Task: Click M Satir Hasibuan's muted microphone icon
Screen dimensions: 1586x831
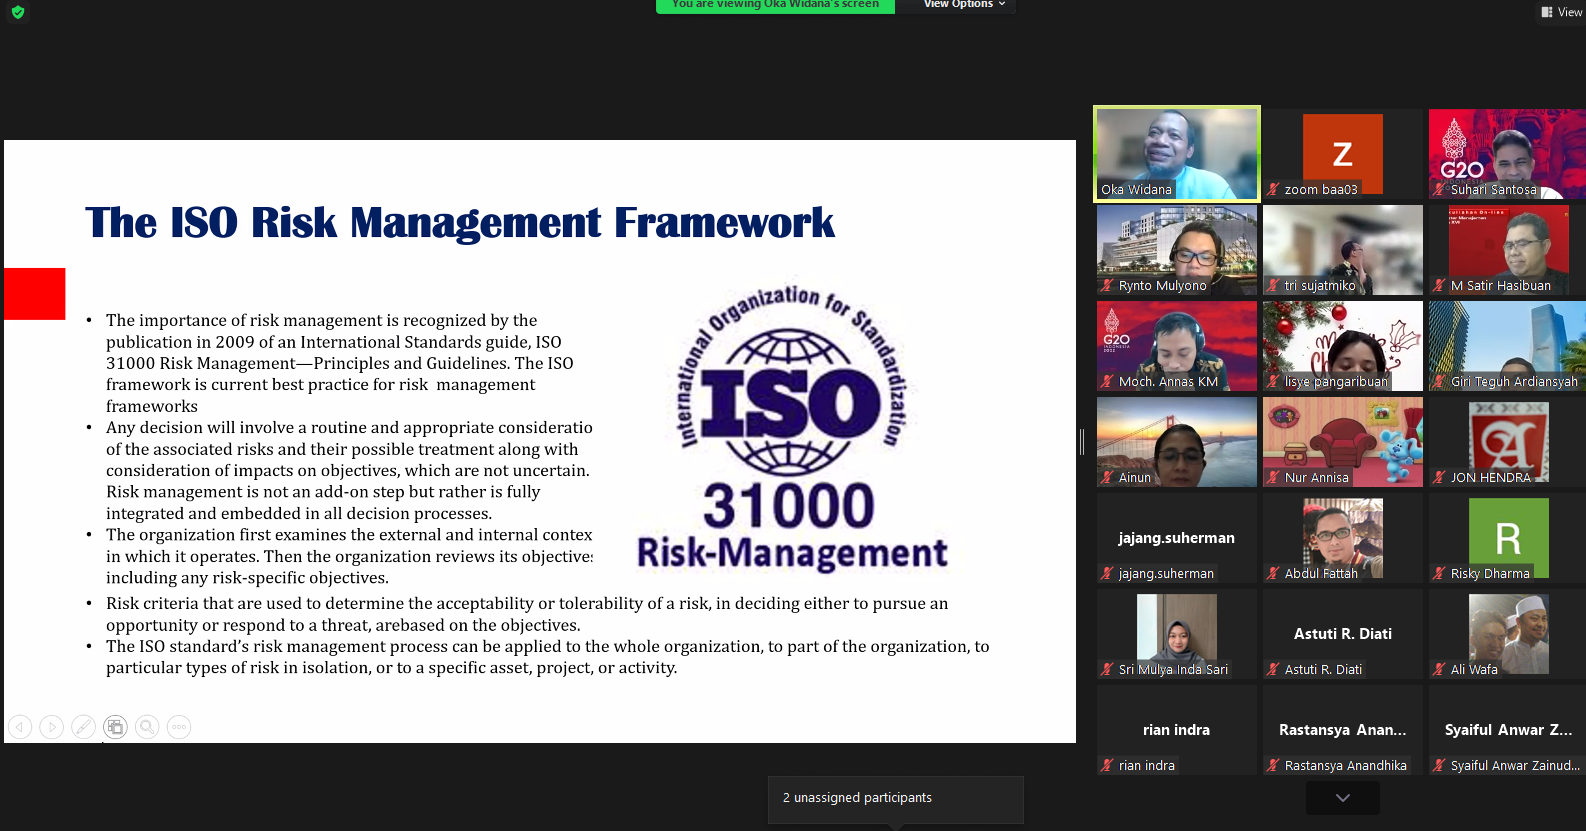Action: pos(1439,285)
